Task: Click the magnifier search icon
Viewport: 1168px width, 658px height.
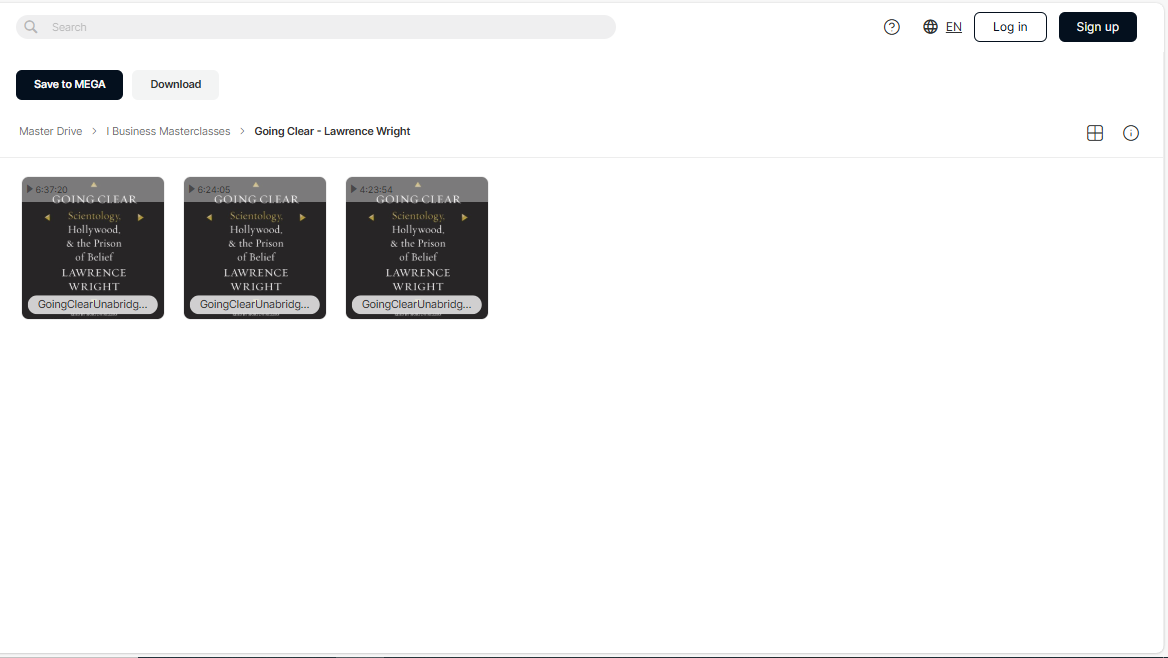Action: point(31,27)
